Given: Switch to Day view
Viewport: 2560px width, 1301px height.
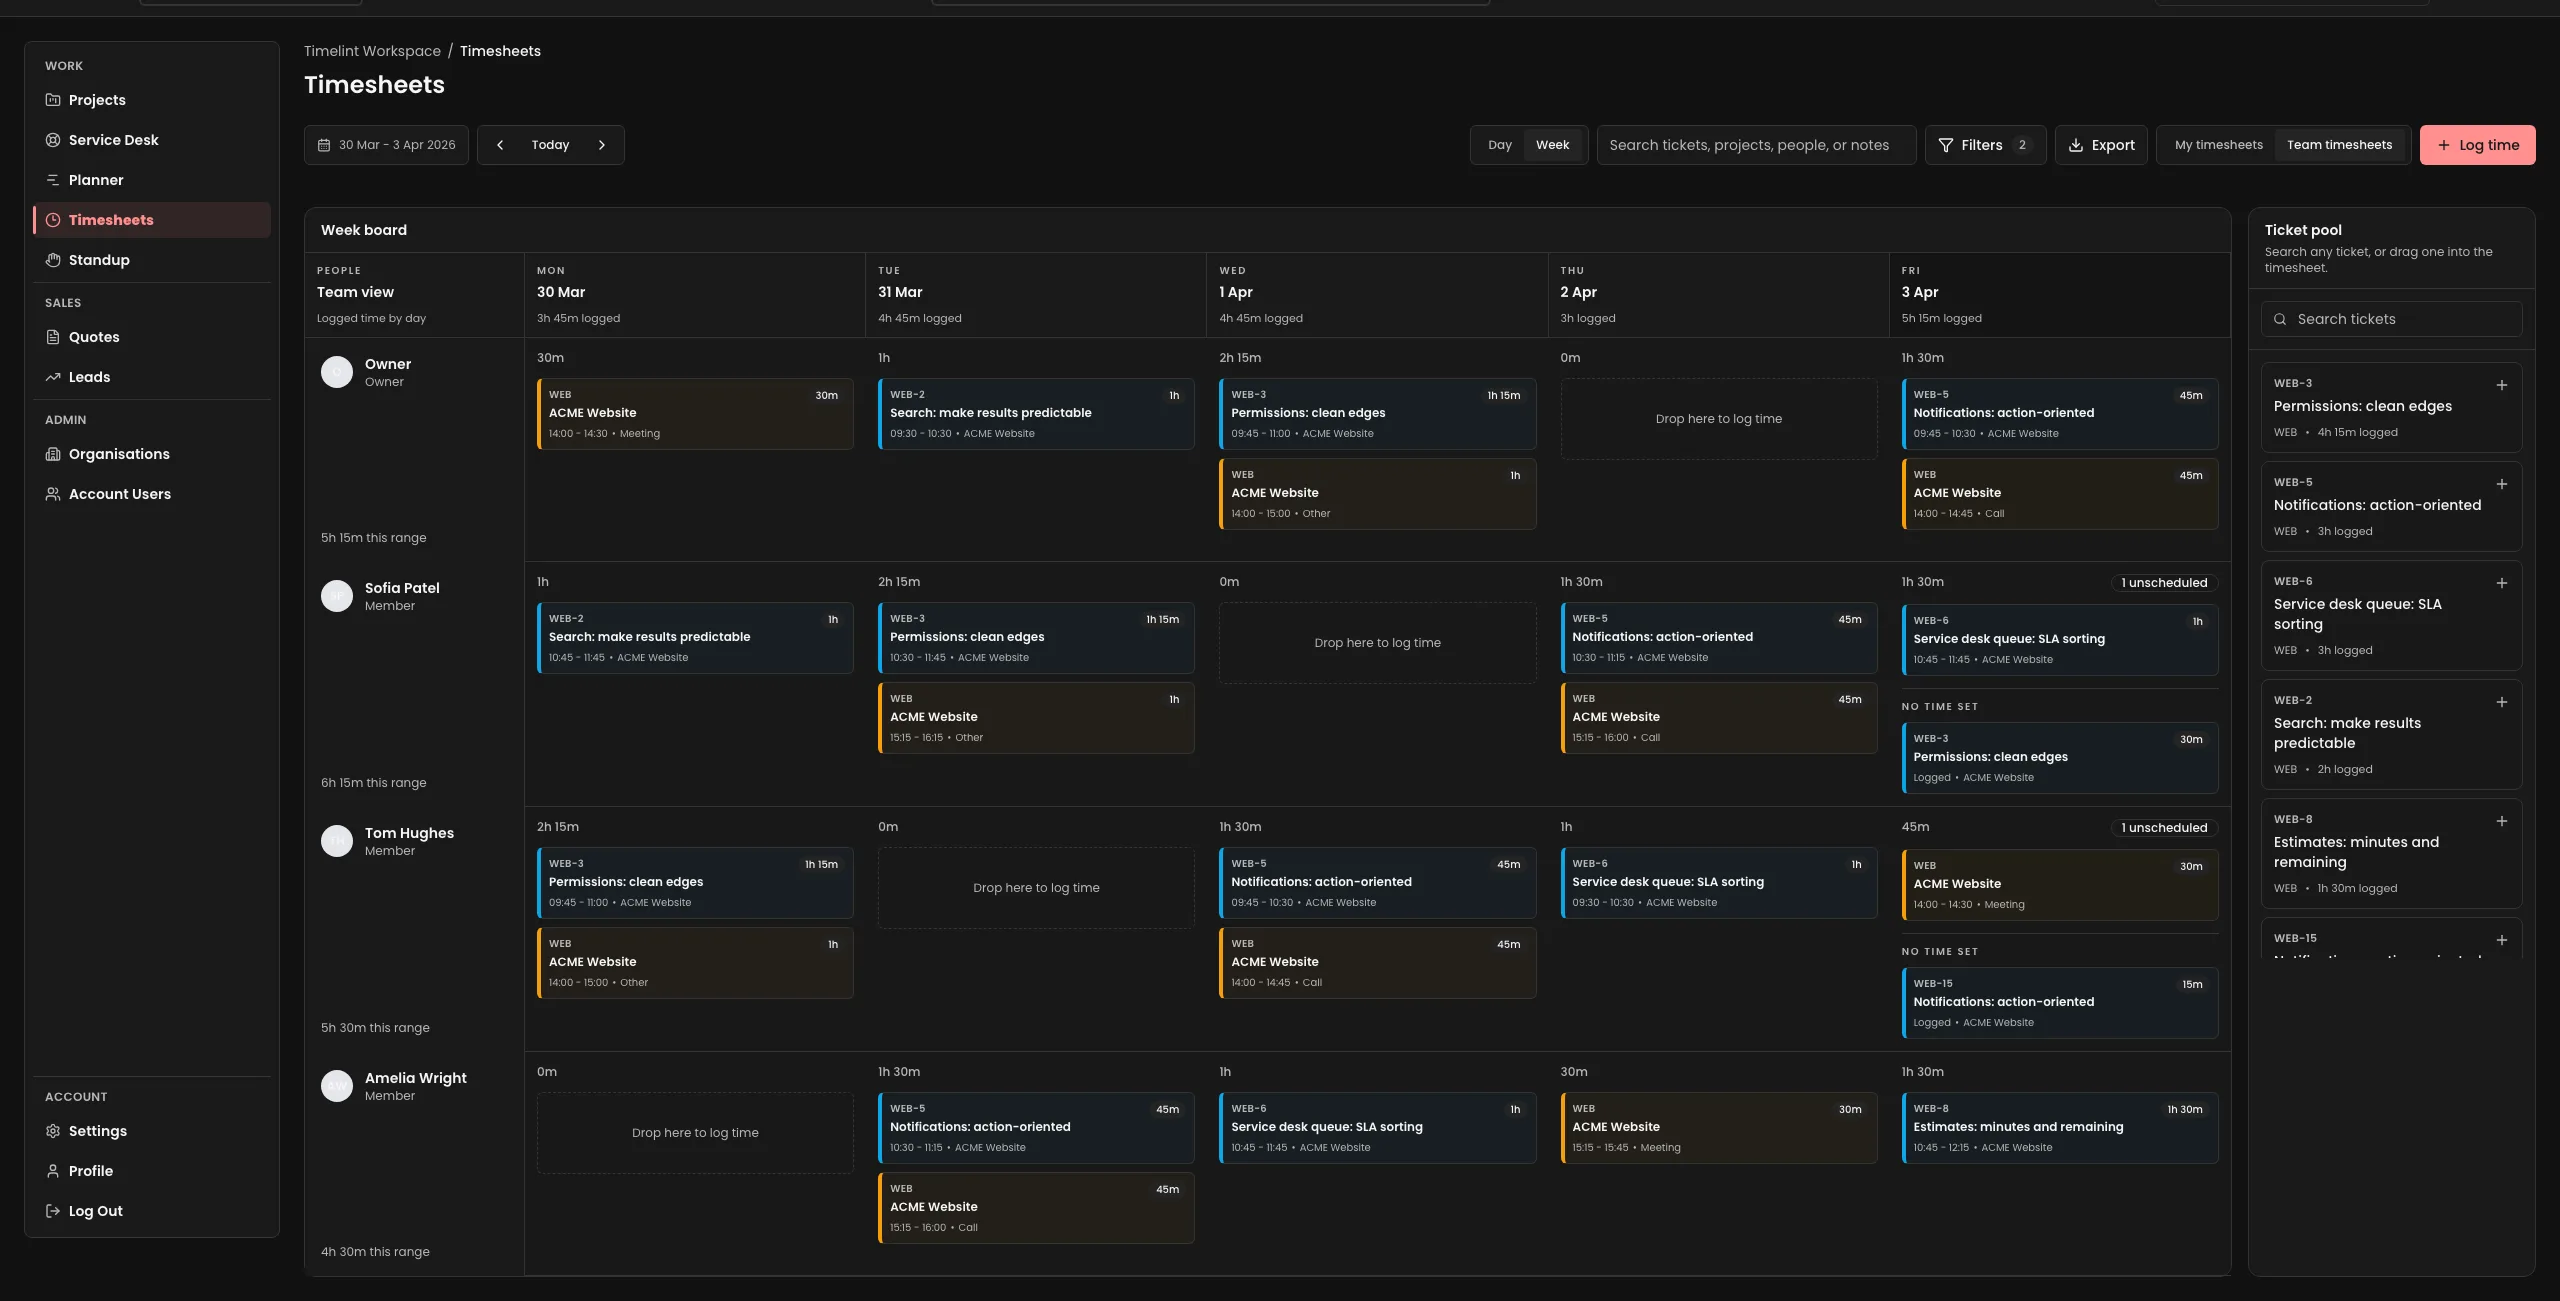Looking at the screenshot, I should [x=1499, y=145].
